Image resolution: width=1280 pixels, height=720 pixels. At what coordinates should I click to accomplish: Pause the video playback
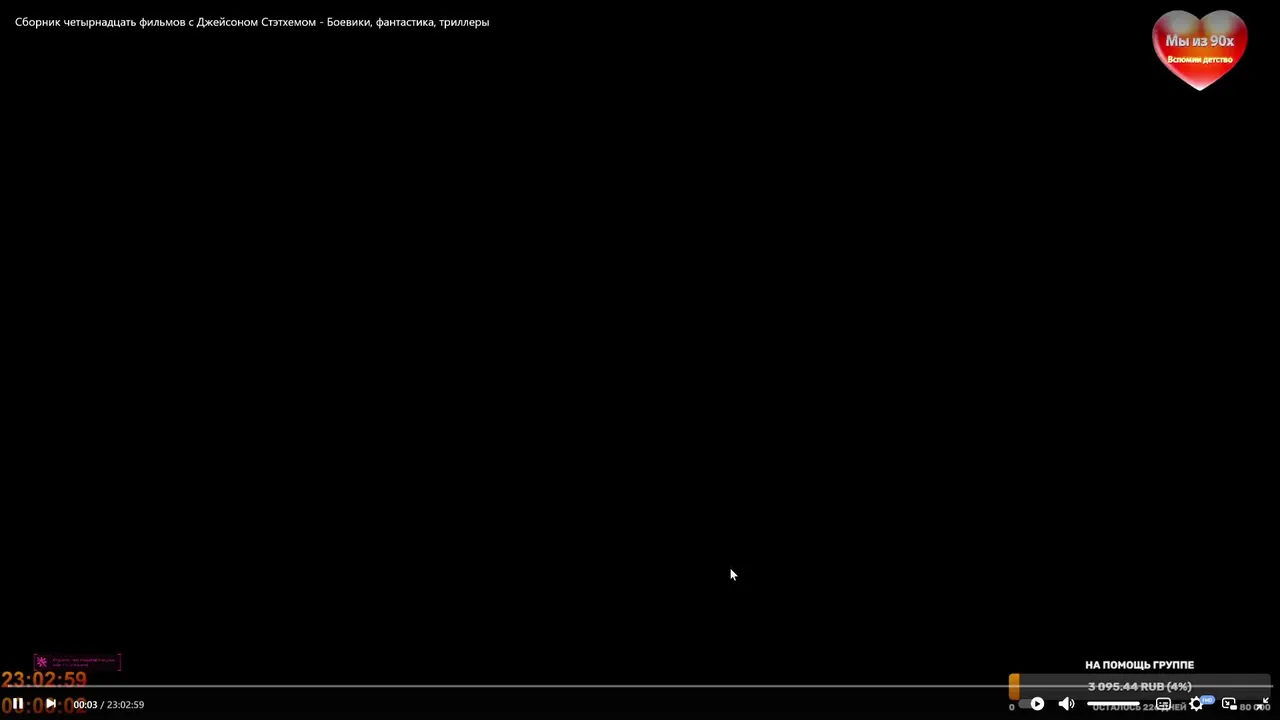tap(17, 704)
